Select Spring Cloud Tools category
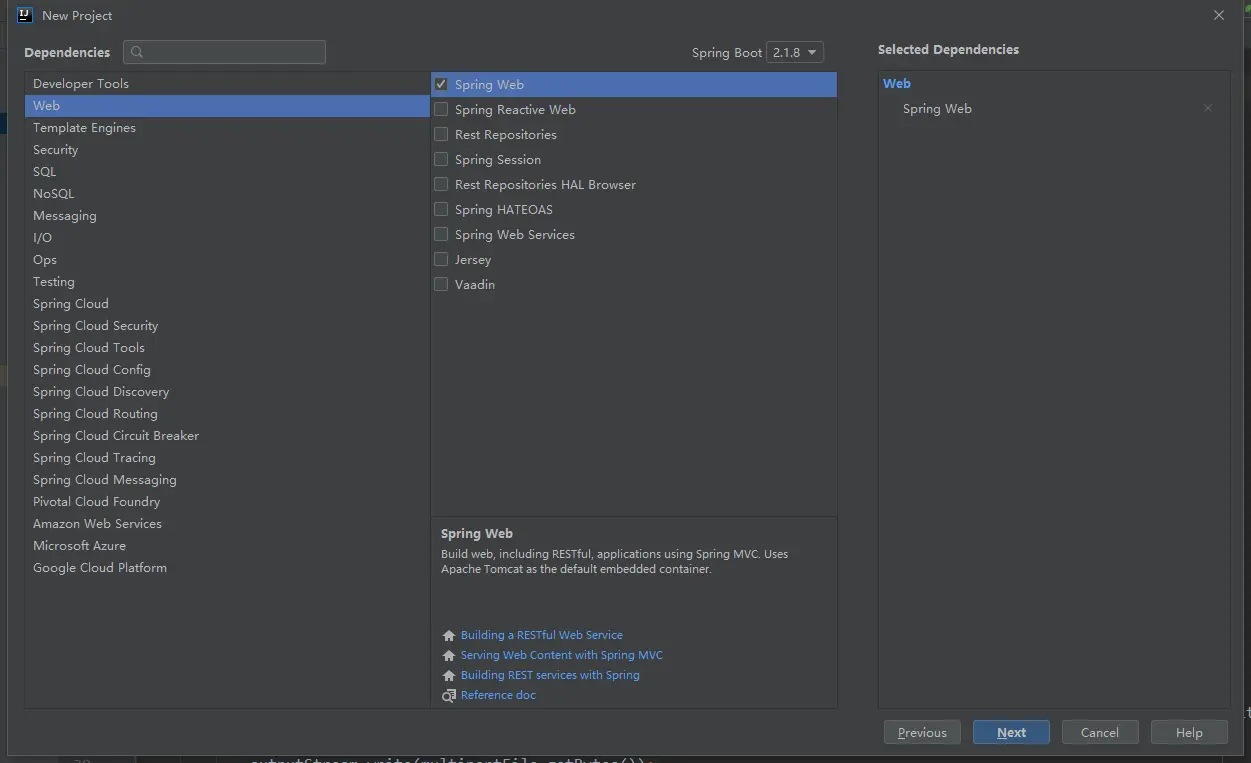 click(x=227, y=348)
